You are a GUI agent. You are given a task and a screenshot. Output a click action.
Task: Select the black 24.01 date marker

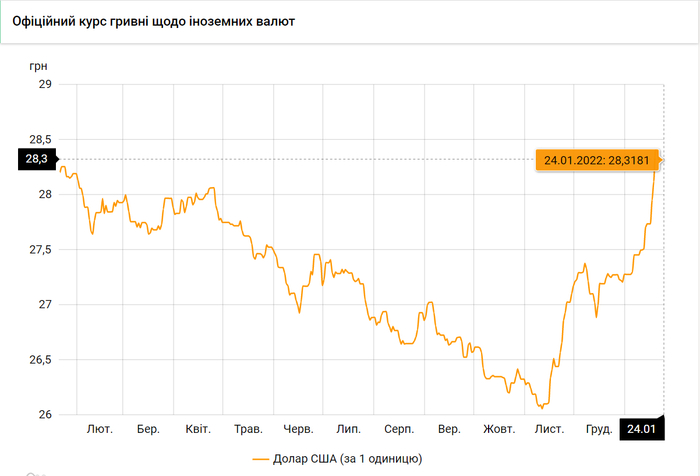pyautogui.click(x=641, y=428)
